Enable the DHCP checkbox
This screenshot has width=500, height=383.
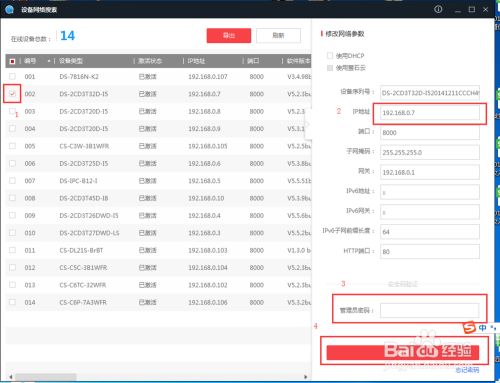coord(330,55)
